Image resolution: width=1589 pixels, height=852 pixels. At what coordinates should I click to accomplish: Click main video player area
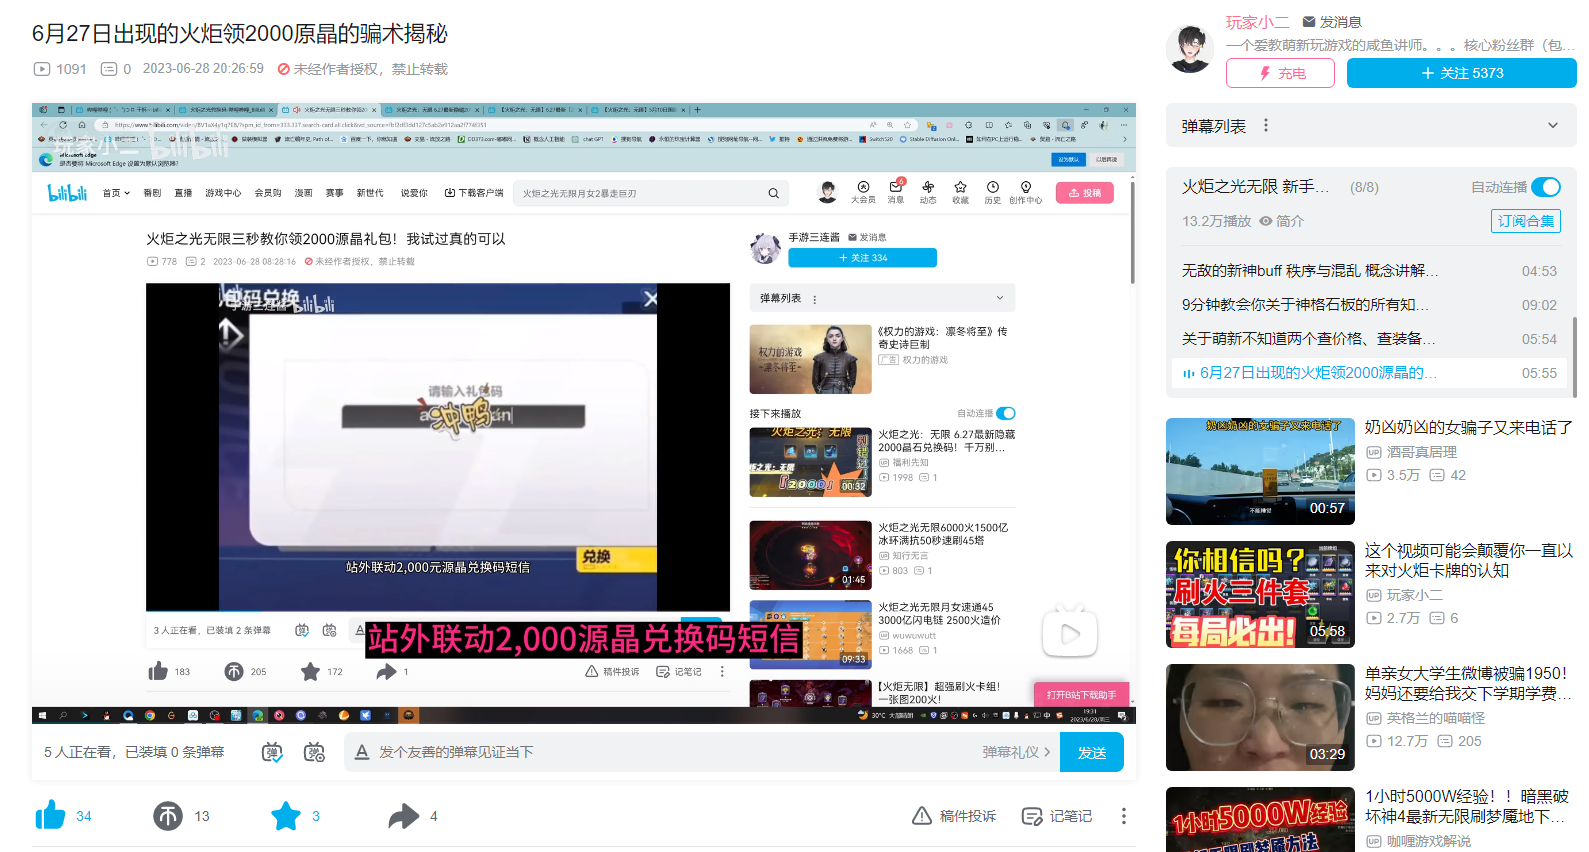584,413
